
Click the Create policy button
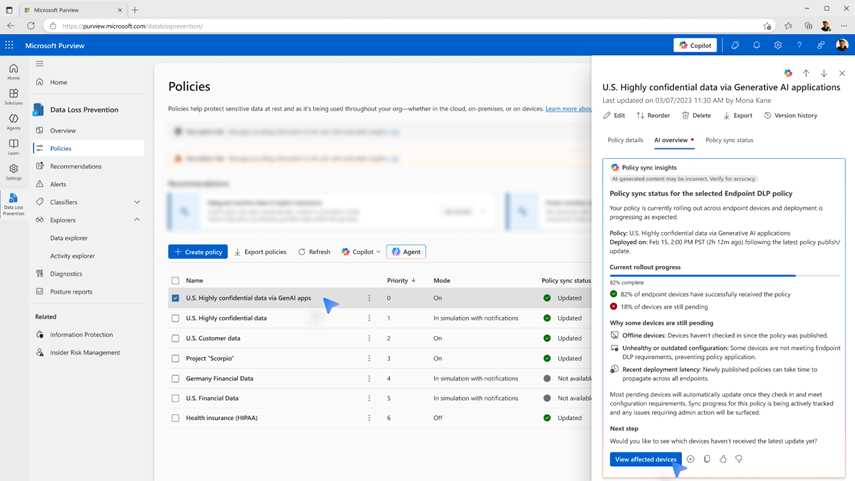pos(198,252)
